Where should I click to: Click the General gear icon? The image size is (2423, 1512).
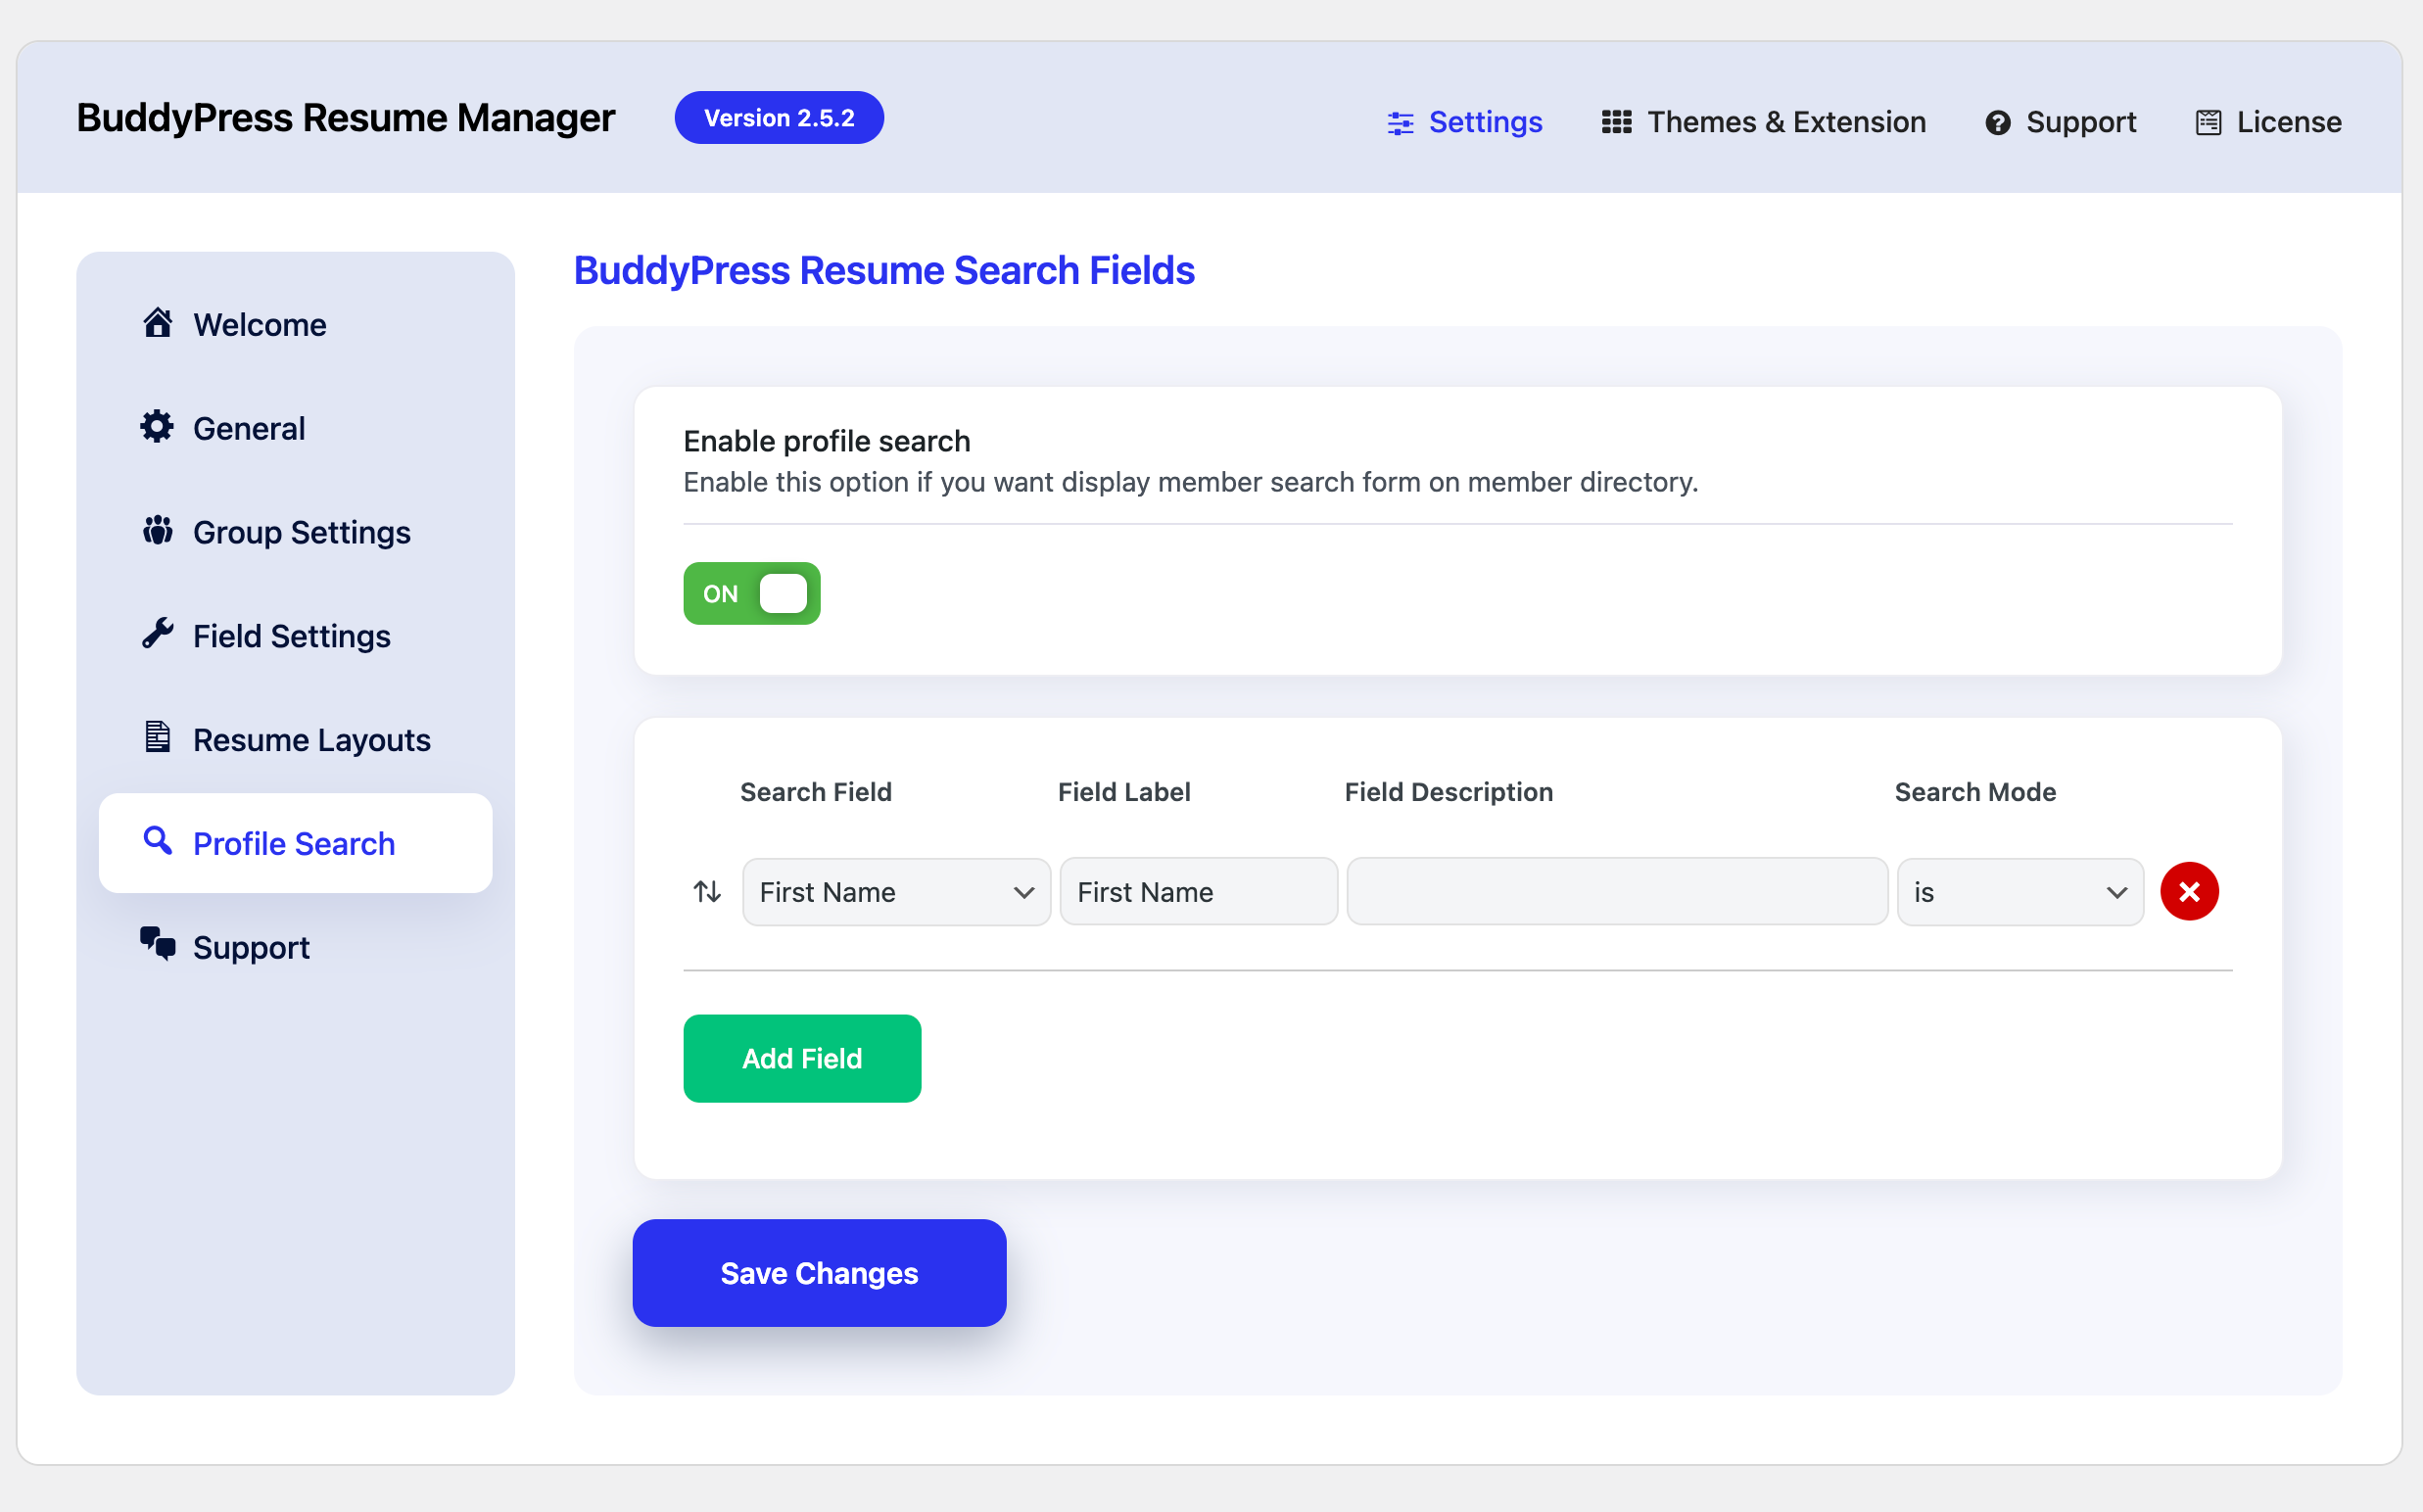click(x=158, y=427)
